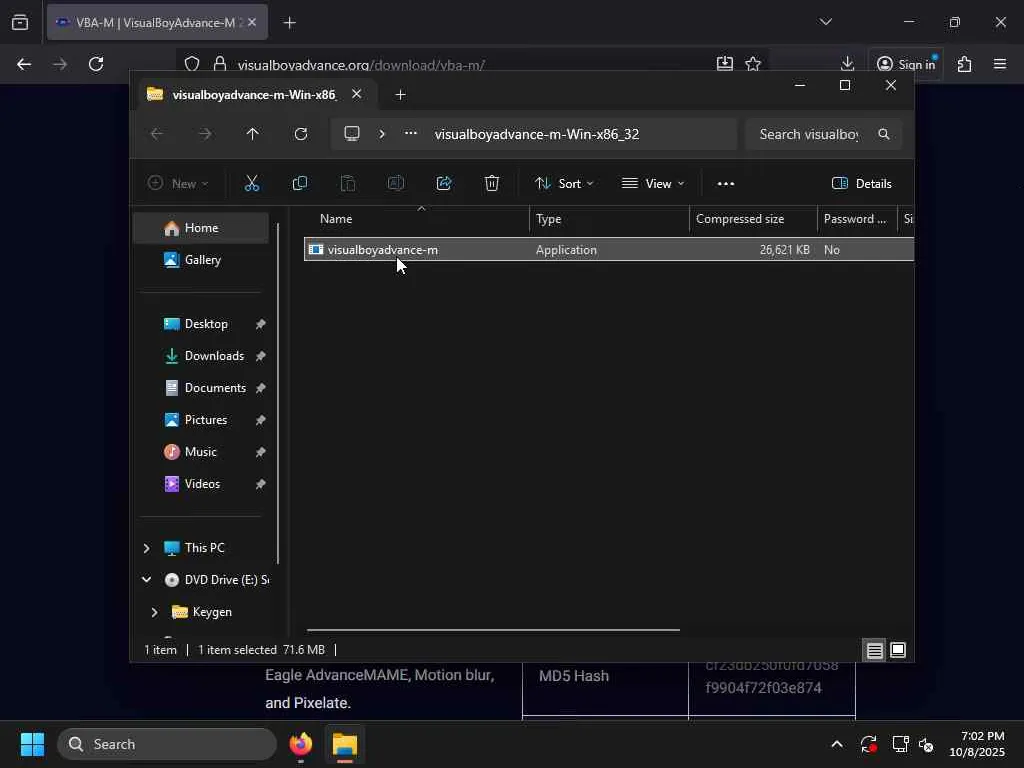Cut the selected file with scissors icon
The width and height of the screenshot is (1024, 768).
point(251,184)
